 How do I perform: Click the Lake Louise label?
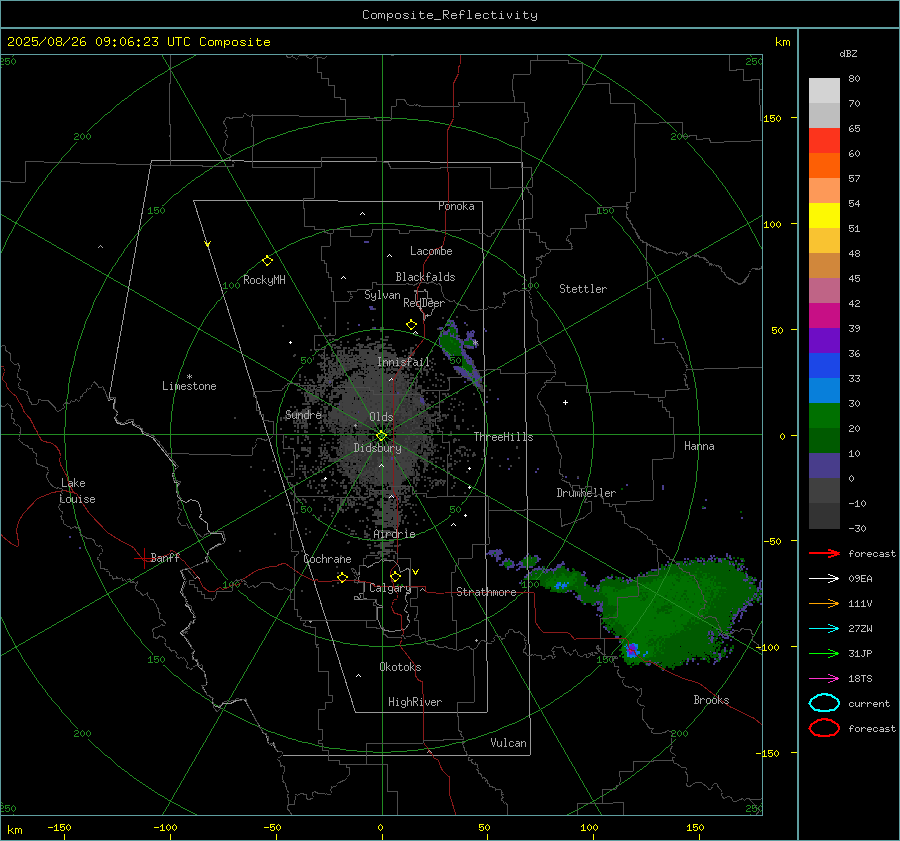pos(77,491)
